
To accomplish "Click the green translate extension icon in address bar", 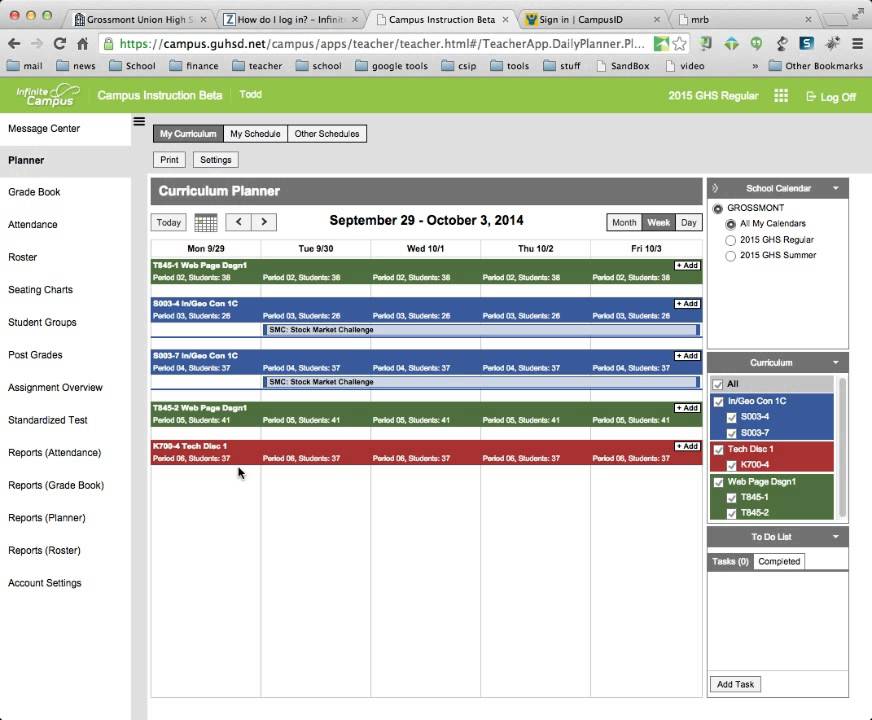I will (661, 43).
